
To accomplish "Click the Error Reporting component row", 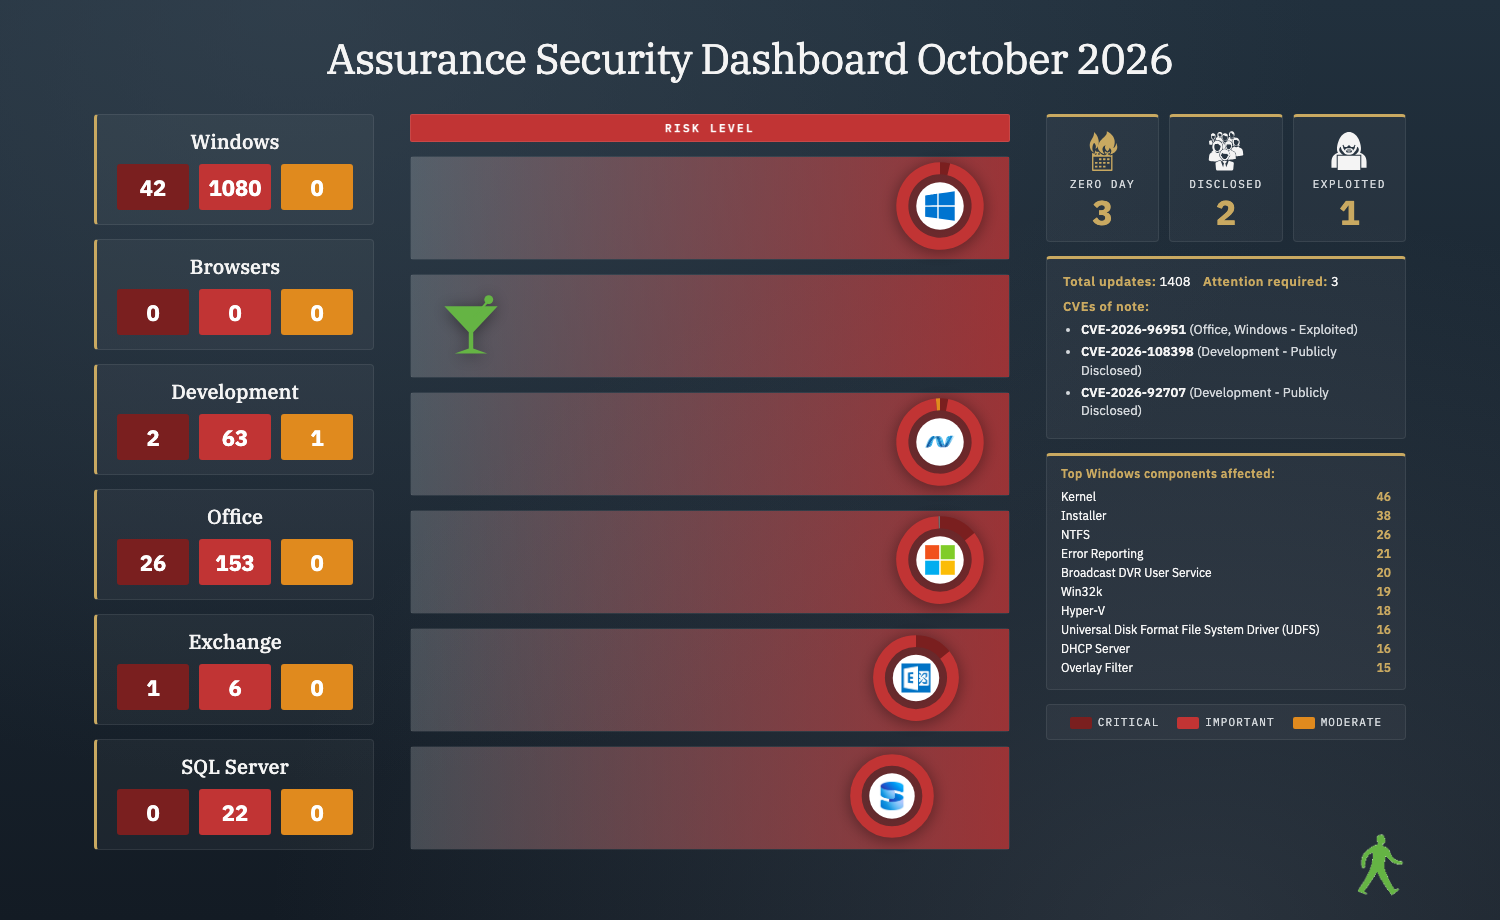I will [x=1226, y=554].
